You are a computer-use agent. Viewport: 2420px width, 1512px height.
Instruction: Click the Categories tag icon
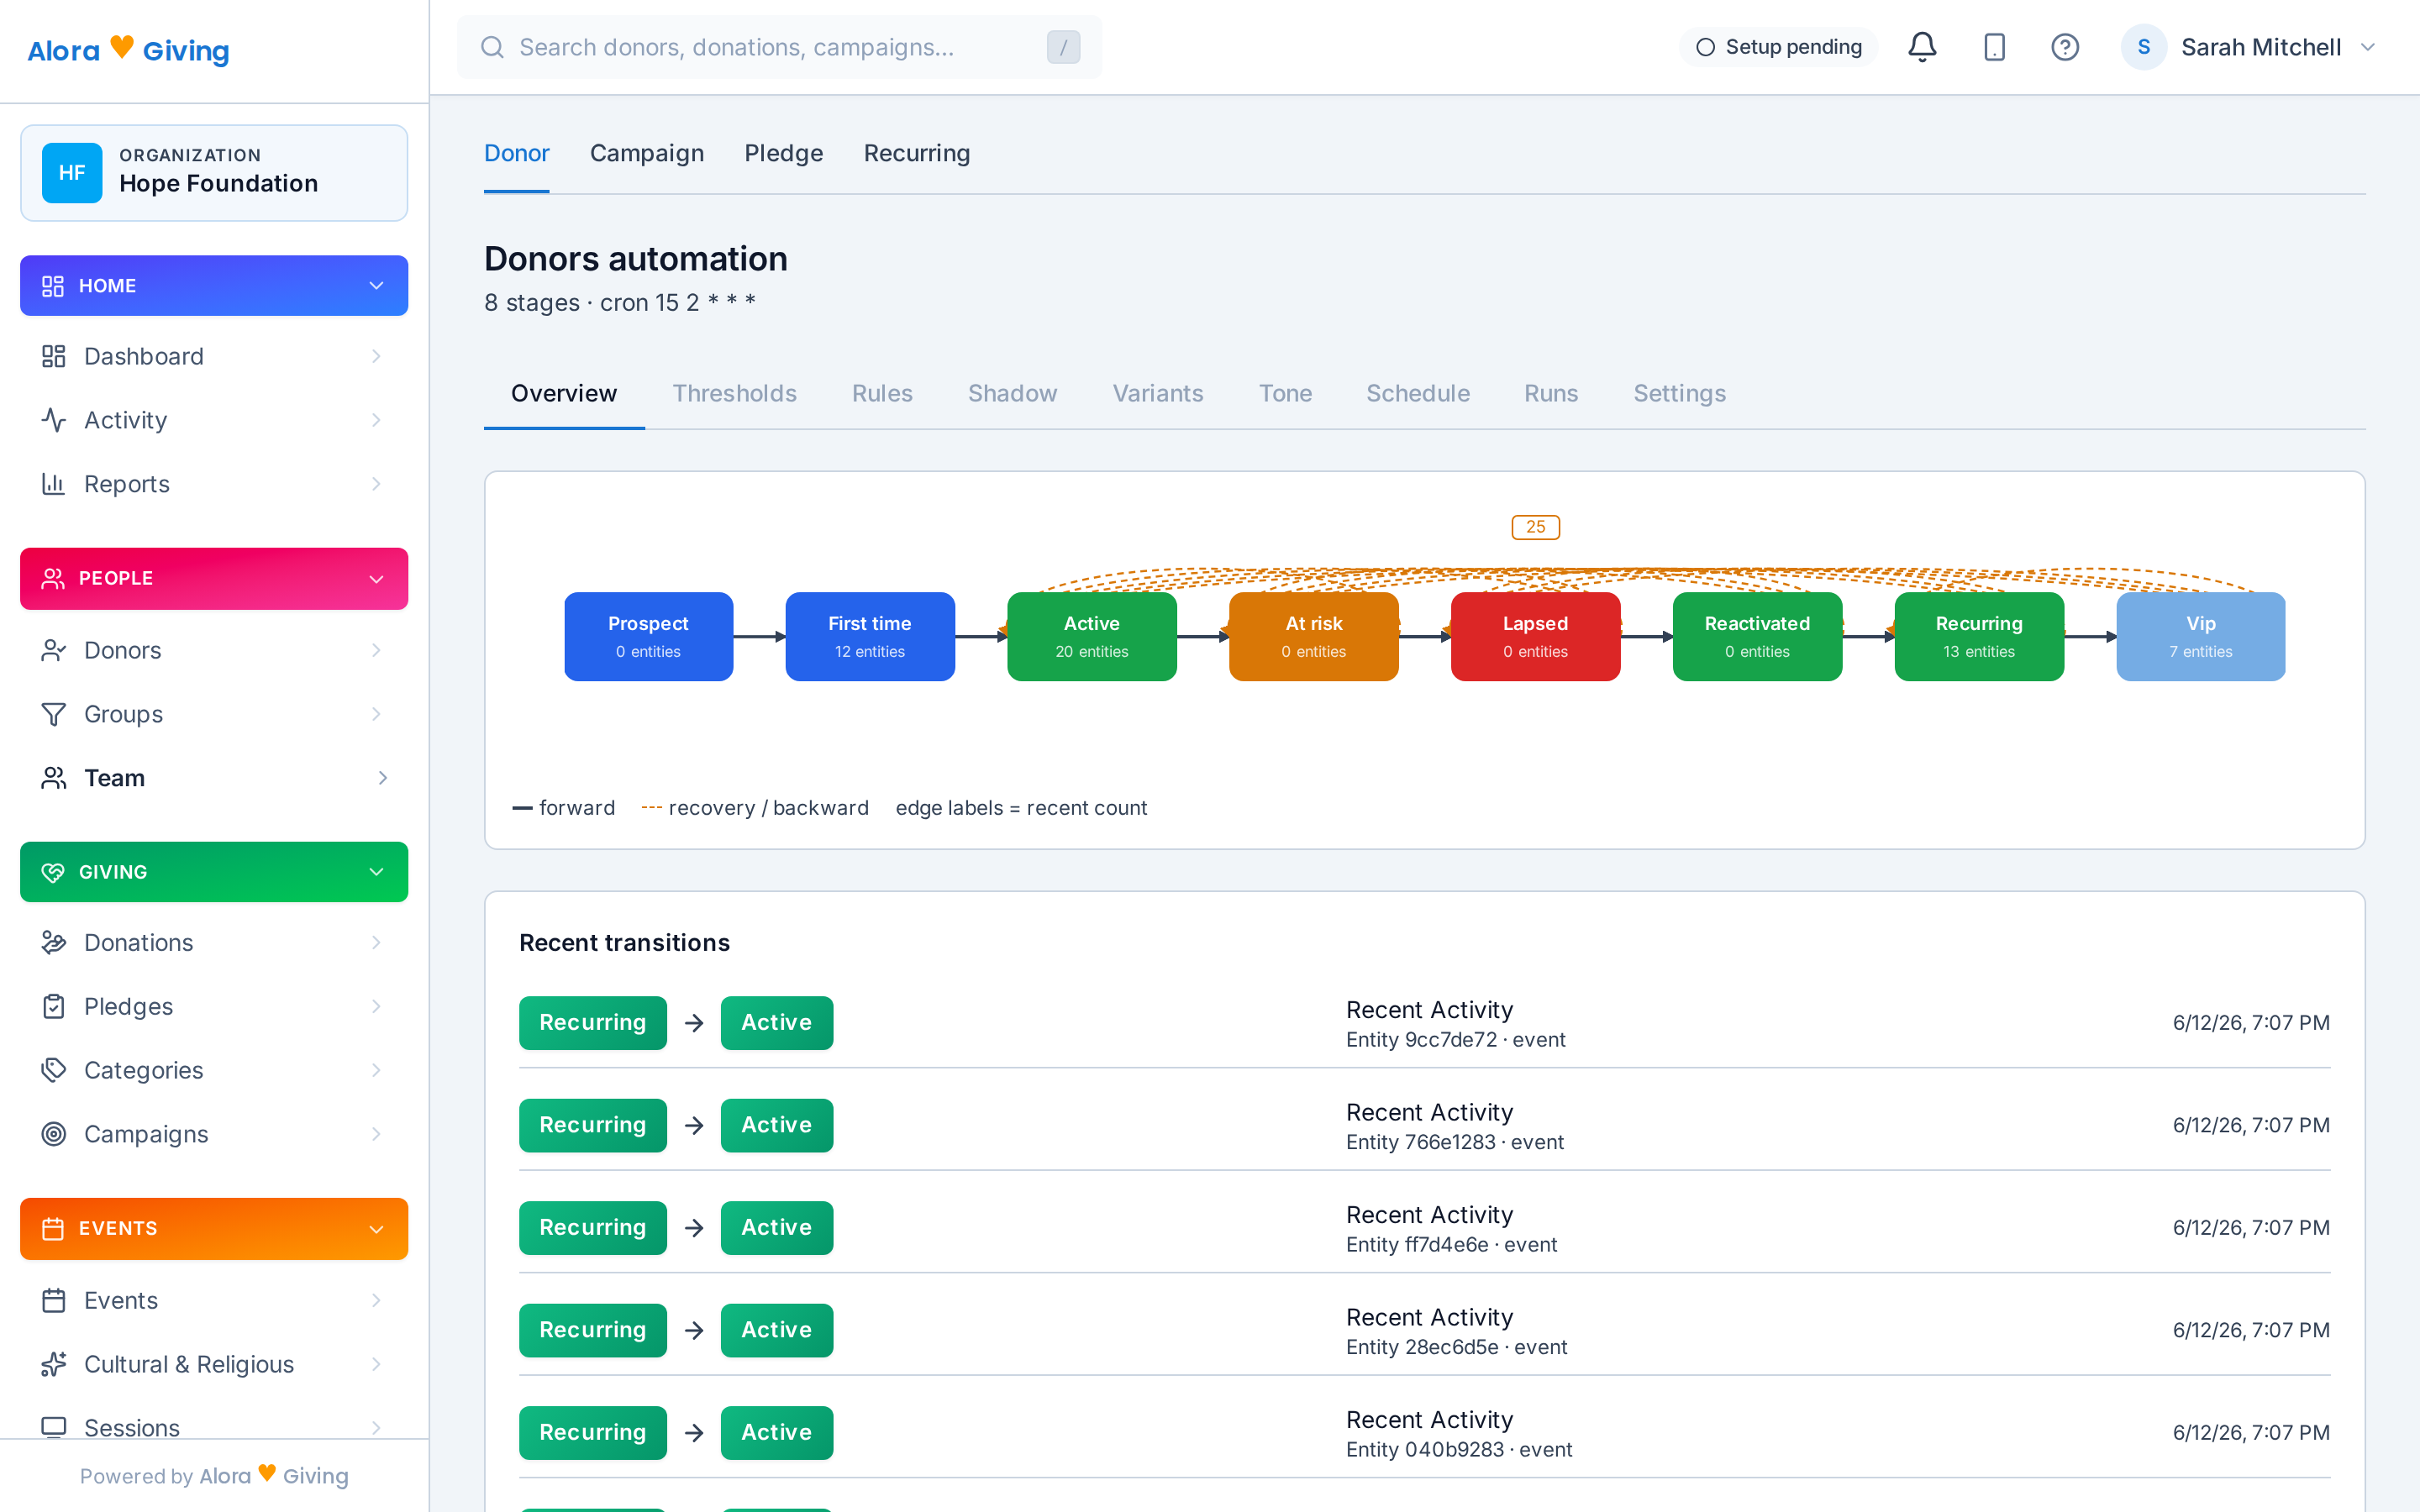coord(53,1070)
